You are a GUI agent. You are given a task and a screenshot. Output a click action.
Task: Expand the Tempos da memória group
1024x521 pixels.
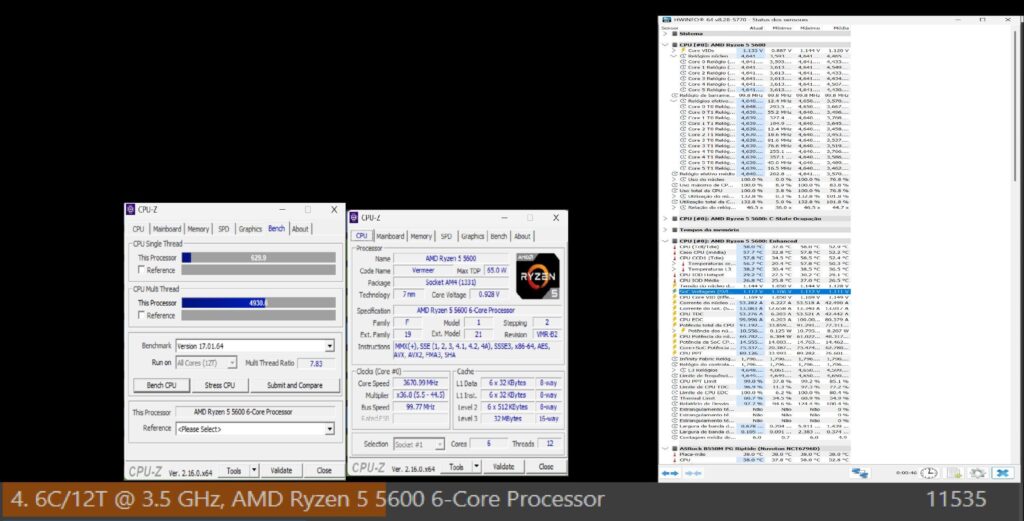tap(665, 230)
